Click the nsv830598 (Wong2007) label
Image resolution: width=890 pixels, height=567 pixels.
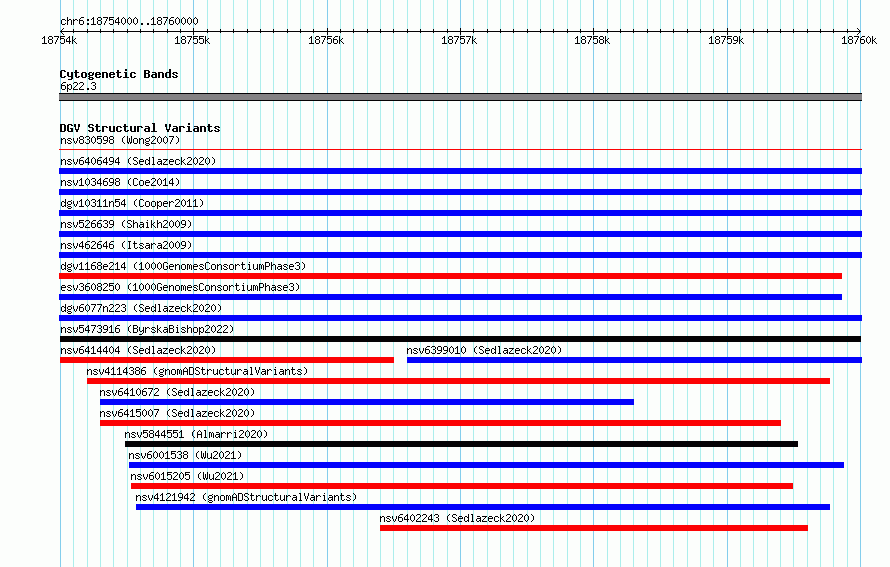click(120, 140)
